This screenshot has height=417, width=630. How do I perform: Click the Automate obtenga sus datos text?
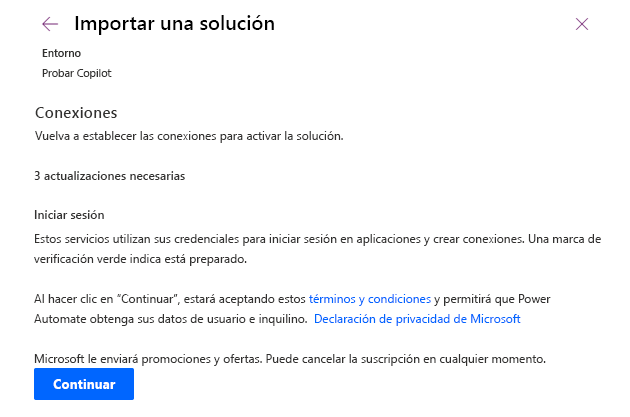click(x=170, y=319)
